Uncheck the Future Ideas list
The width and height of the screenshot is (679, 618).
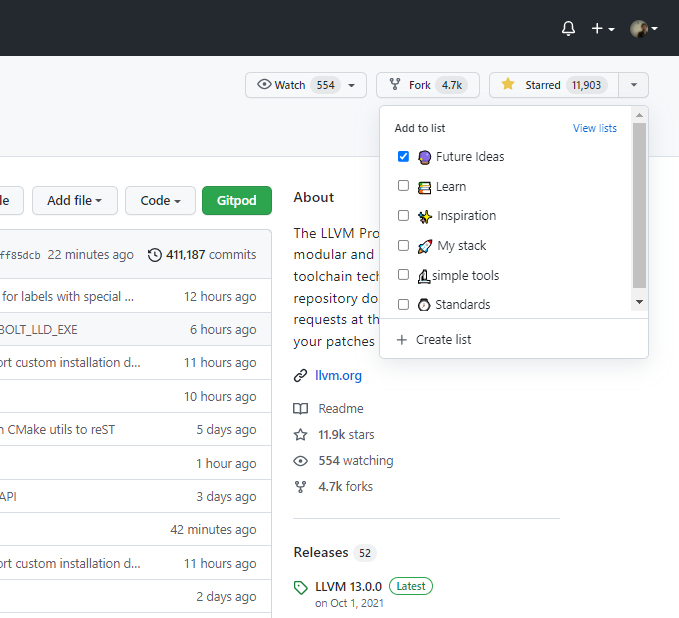[x=403, y=156]
